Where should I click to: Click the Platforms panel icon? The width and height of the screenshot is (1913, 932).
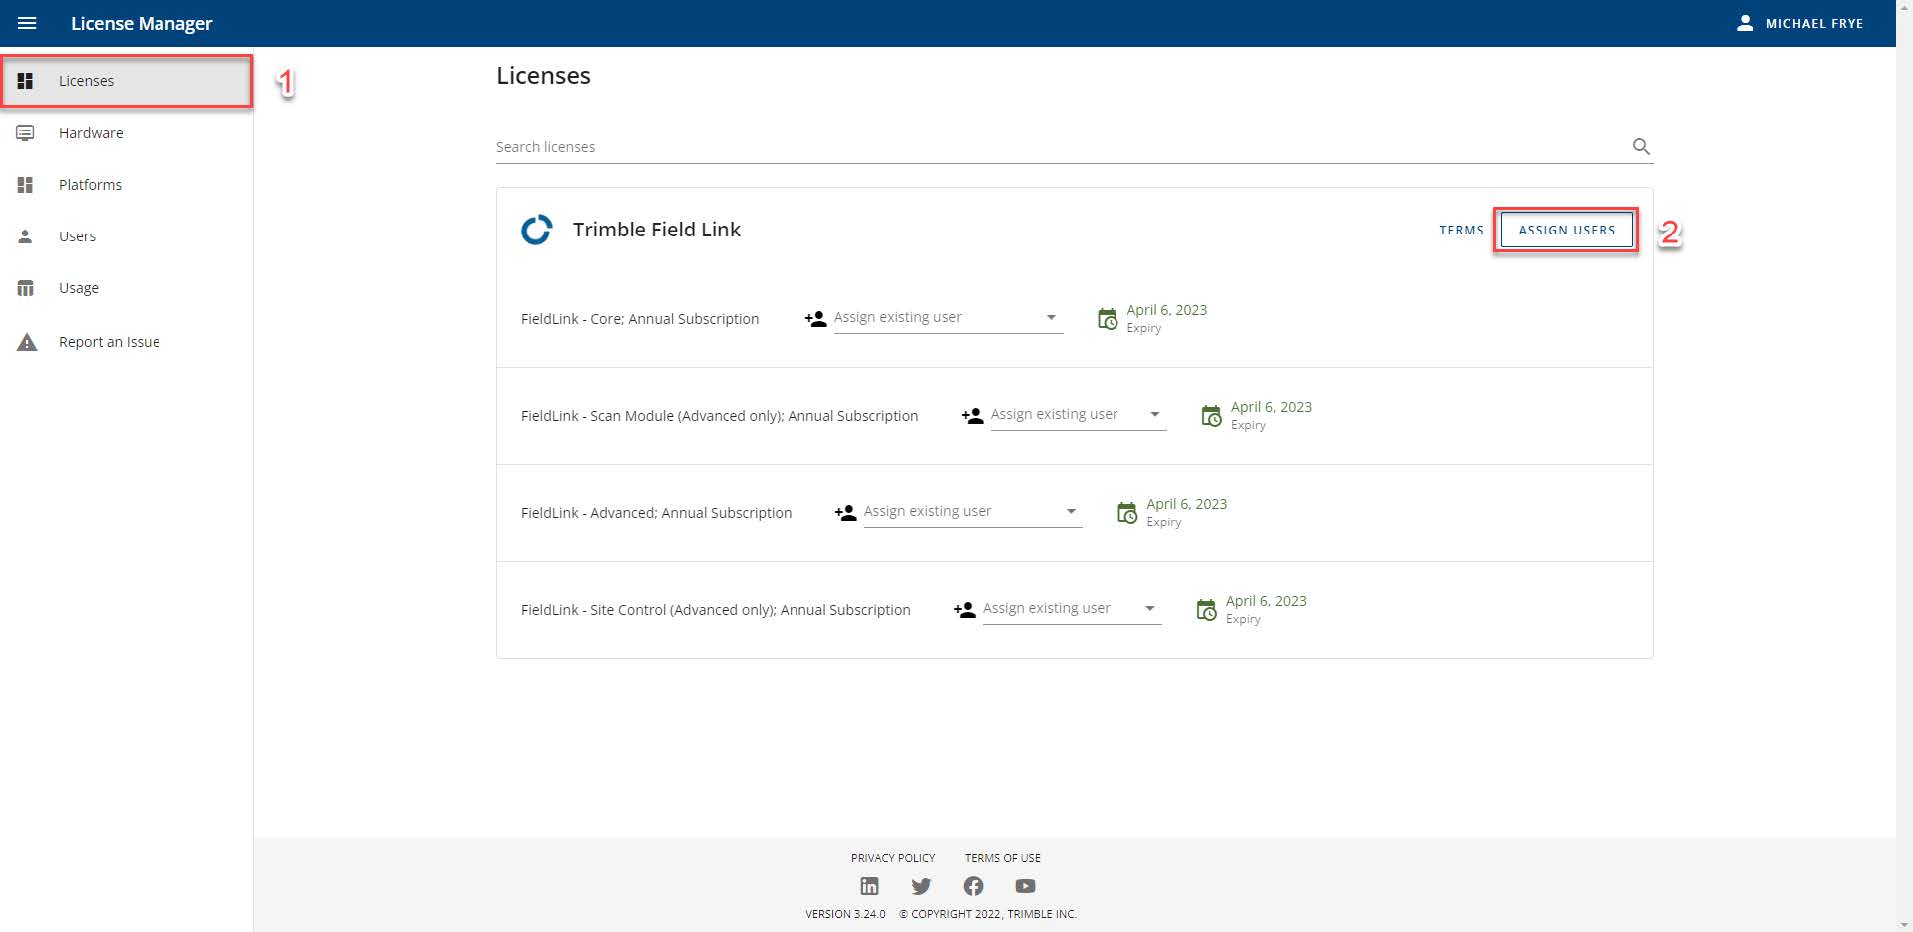(26, 184)
